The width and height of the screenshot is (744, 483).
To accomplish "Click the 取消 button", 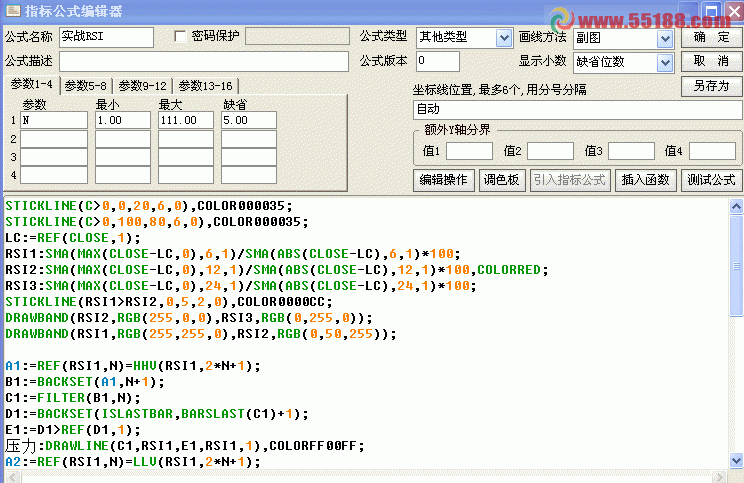I will tap(712, 61).
